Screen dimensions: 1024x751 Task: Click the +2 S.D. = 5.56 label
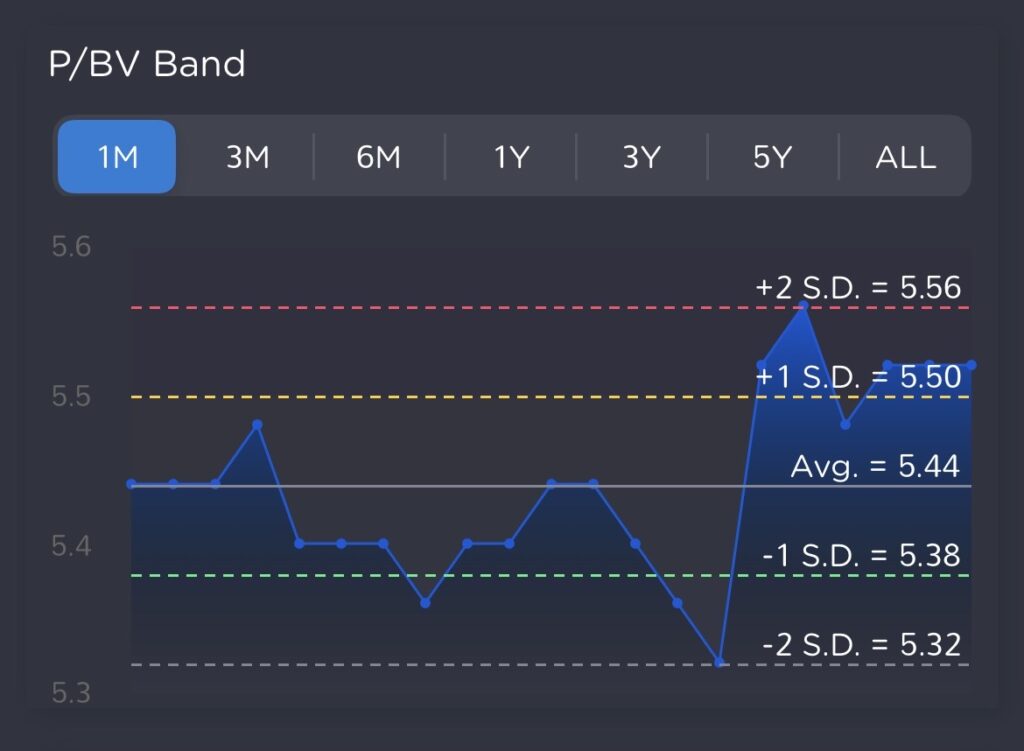click(x=858, y=288)
